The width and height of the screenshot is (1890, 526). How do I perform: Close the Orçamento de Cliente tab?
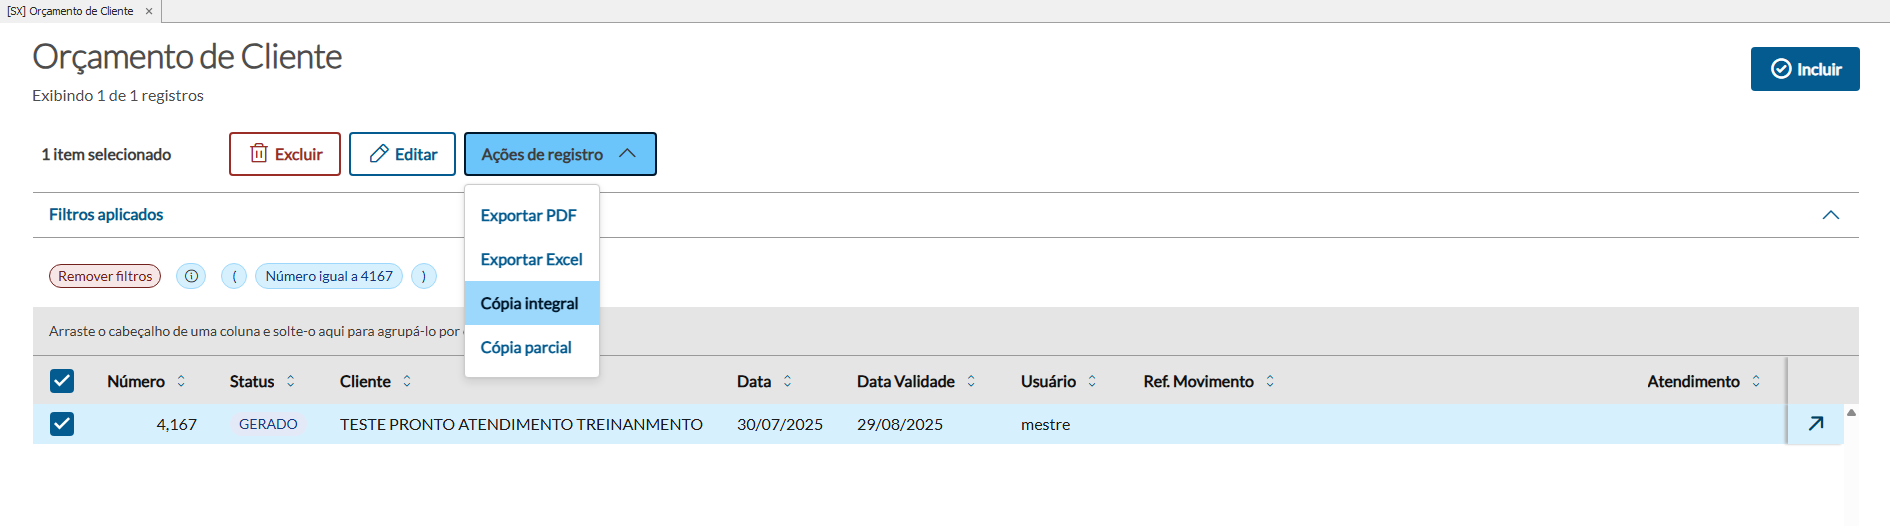[149, 11]
